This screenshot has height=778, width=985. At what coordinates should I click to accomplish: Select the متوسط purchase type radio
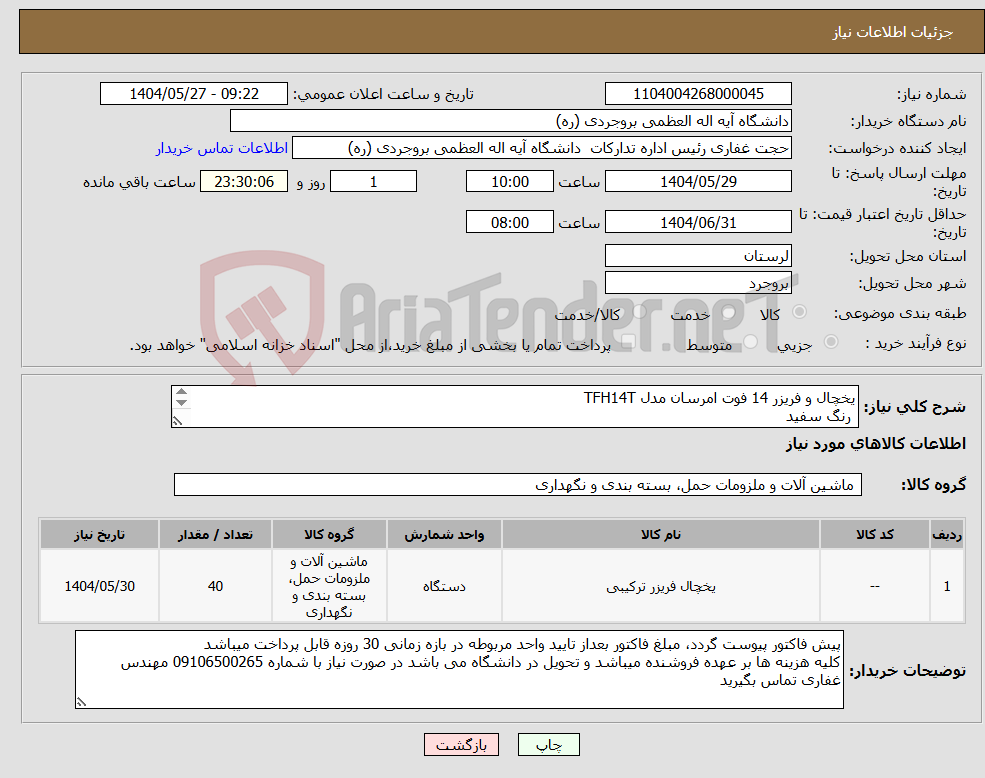pos(751,342)
